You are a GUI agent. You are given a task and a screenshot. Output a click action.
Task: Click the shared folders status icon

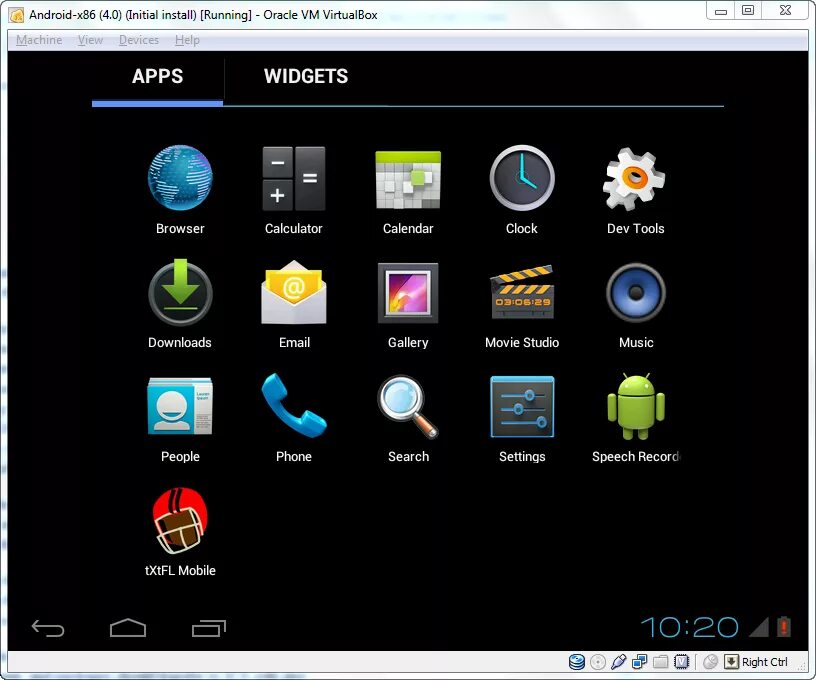pos(660,662)
